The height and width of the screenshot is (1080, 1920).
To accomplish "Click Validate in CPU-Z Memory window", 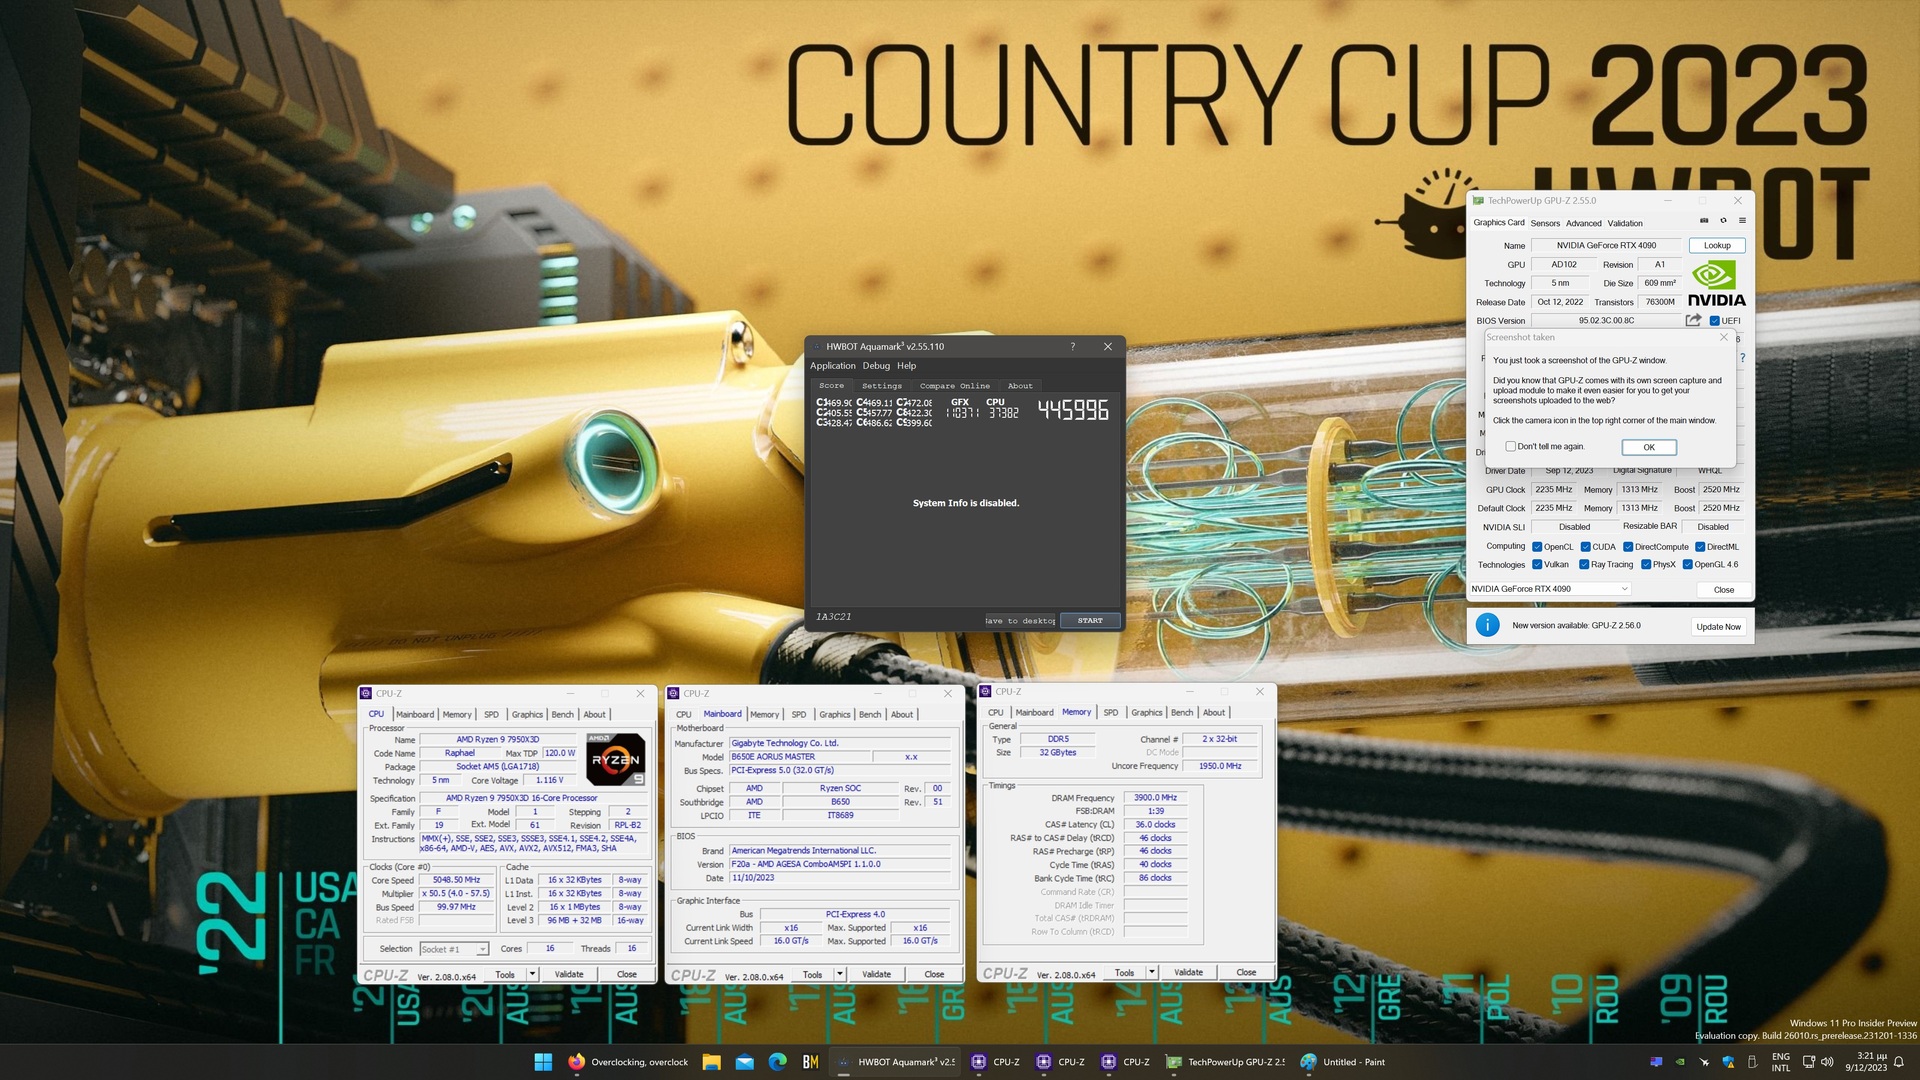I will pos(1188,972).
